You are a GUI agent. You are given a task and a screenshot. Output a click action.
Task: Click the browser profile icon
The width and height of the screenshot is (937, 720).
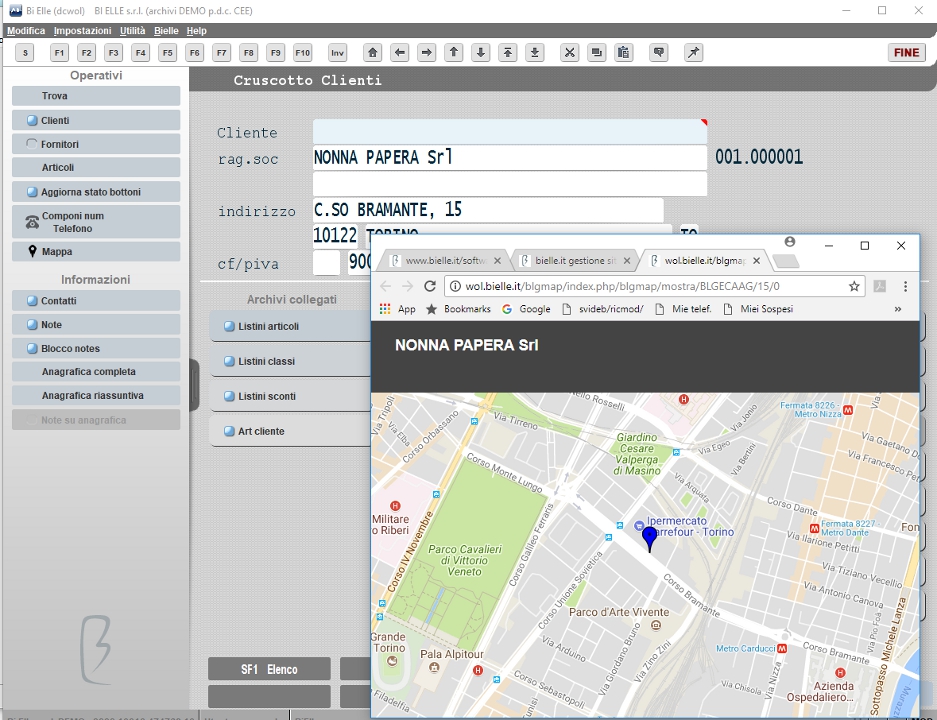(x=790, y=242)
